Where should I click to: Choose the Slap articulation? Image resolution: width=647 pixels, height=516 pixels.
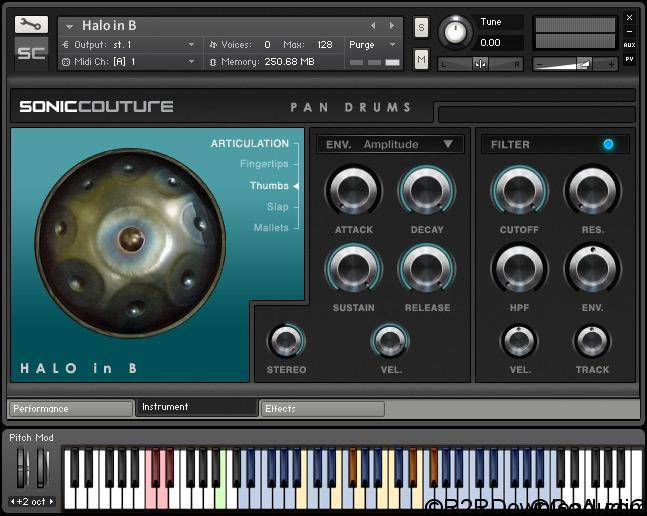click(276, 207)
